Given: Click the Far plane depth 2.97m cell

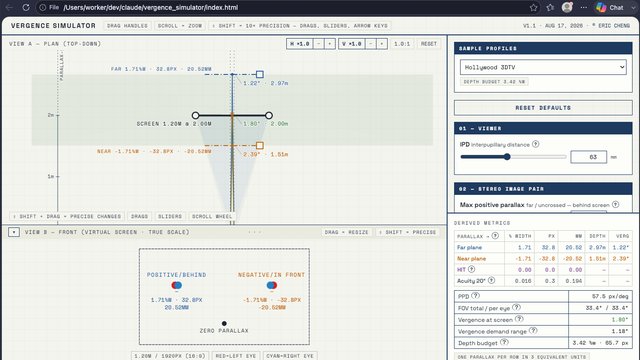Looking at the screenshot, I should click(597, 247).
